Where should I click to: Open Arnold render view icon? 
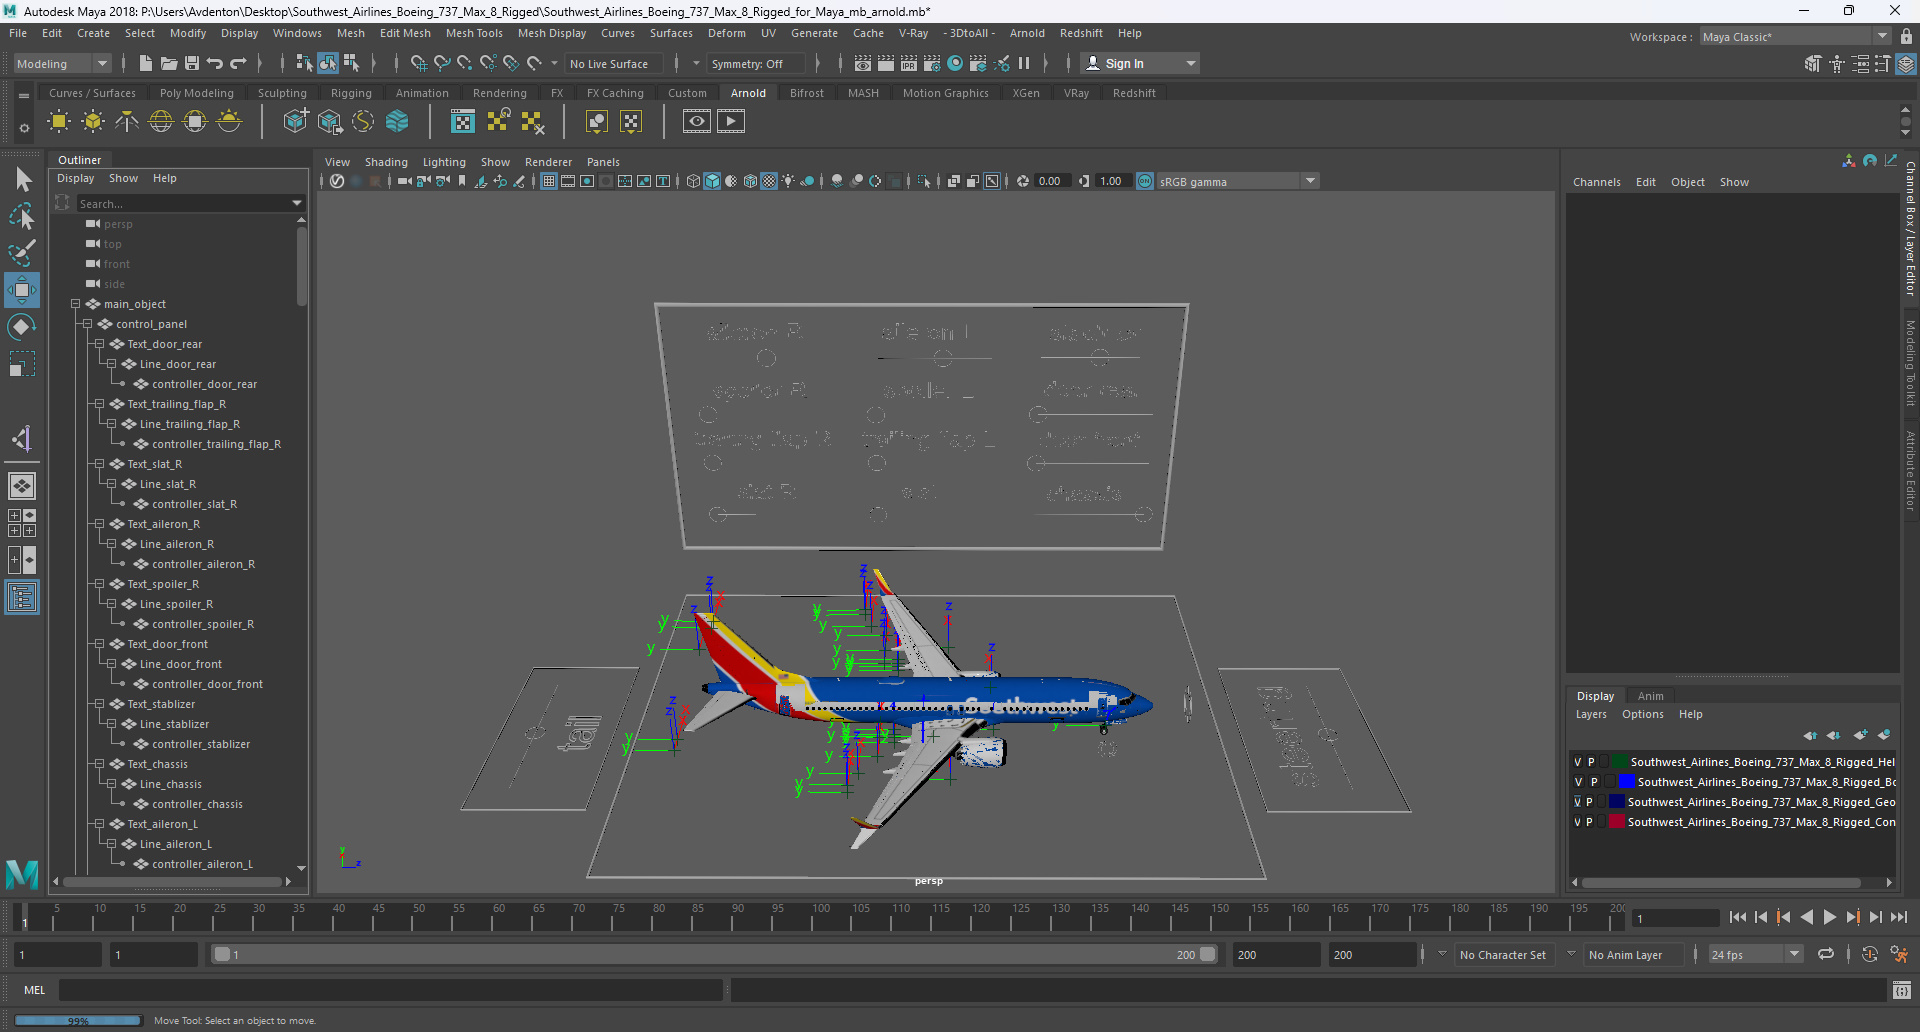tap(697, 122)
